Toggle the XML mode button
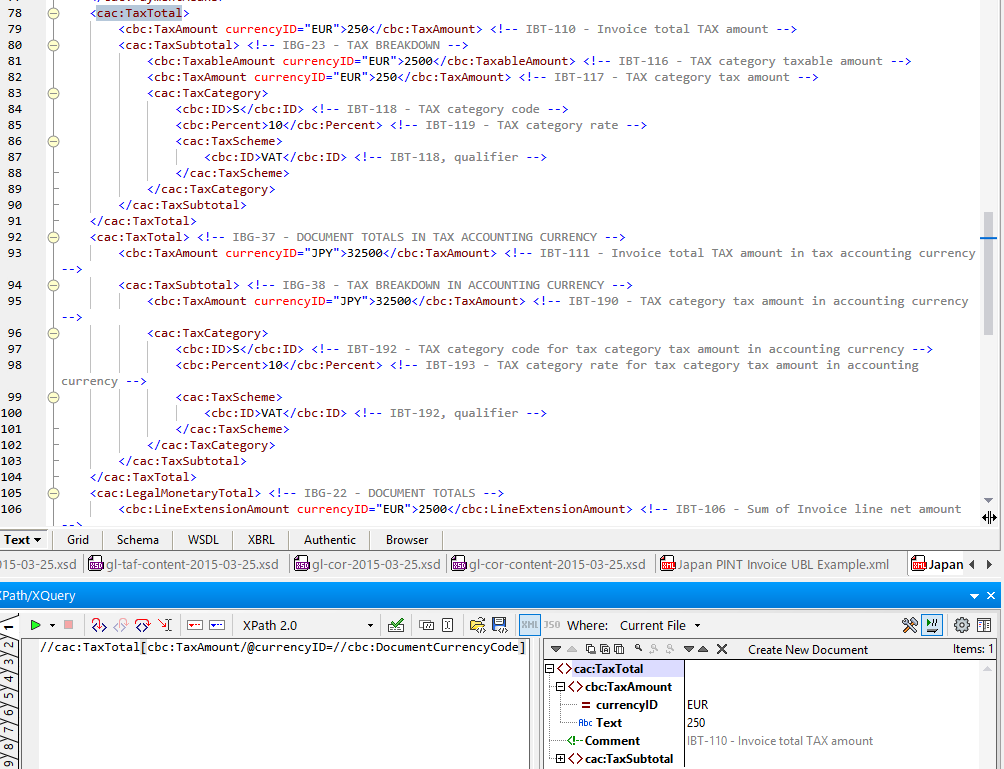Screen dimensions: 1004x769 point(530,624)
